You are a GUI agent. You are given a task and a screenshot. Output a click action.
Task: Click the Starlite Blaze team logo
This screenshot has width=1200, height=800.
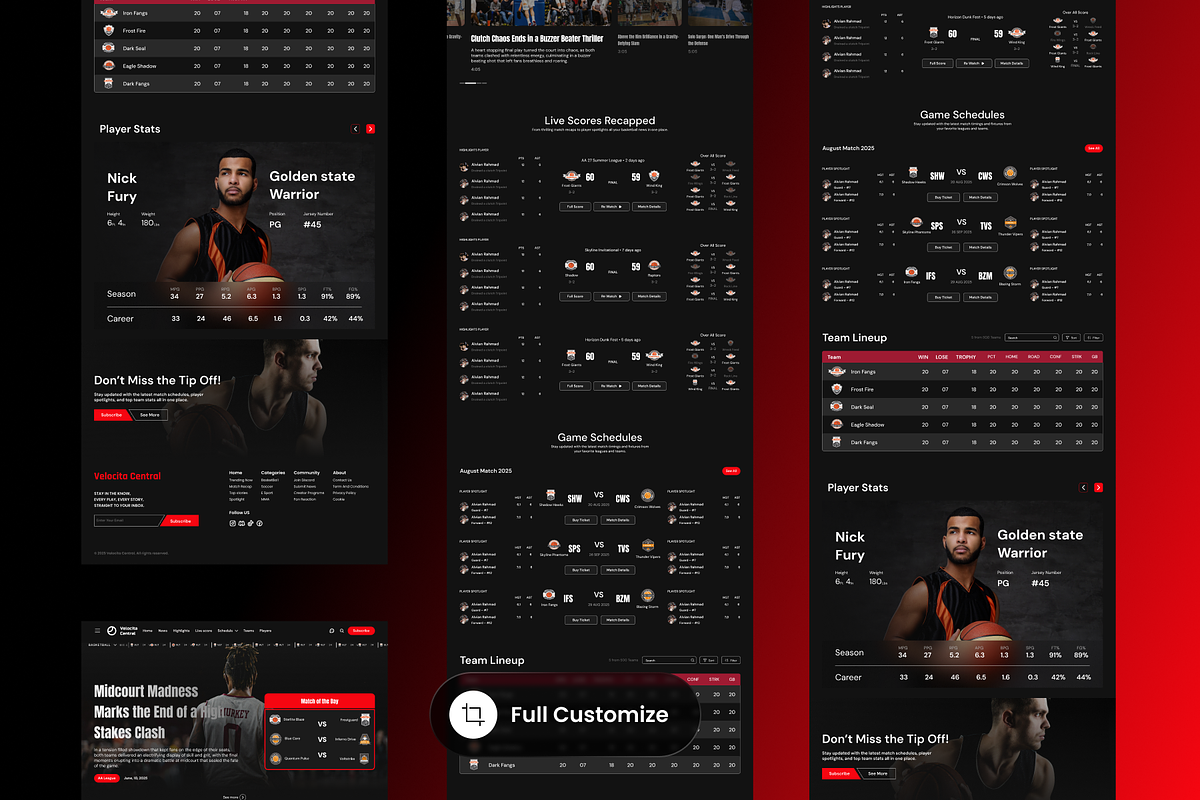point(275,720)
